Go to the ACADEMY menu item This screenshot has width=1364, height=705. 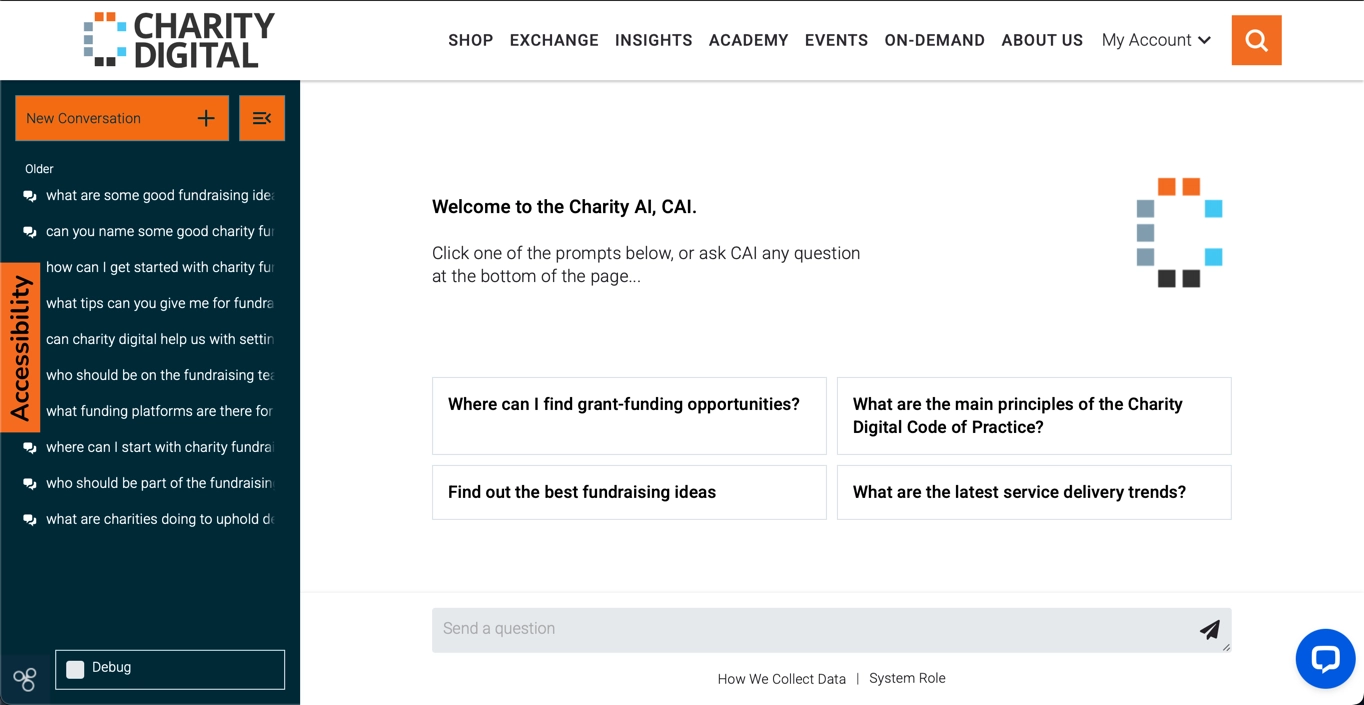tap(748, 40)
